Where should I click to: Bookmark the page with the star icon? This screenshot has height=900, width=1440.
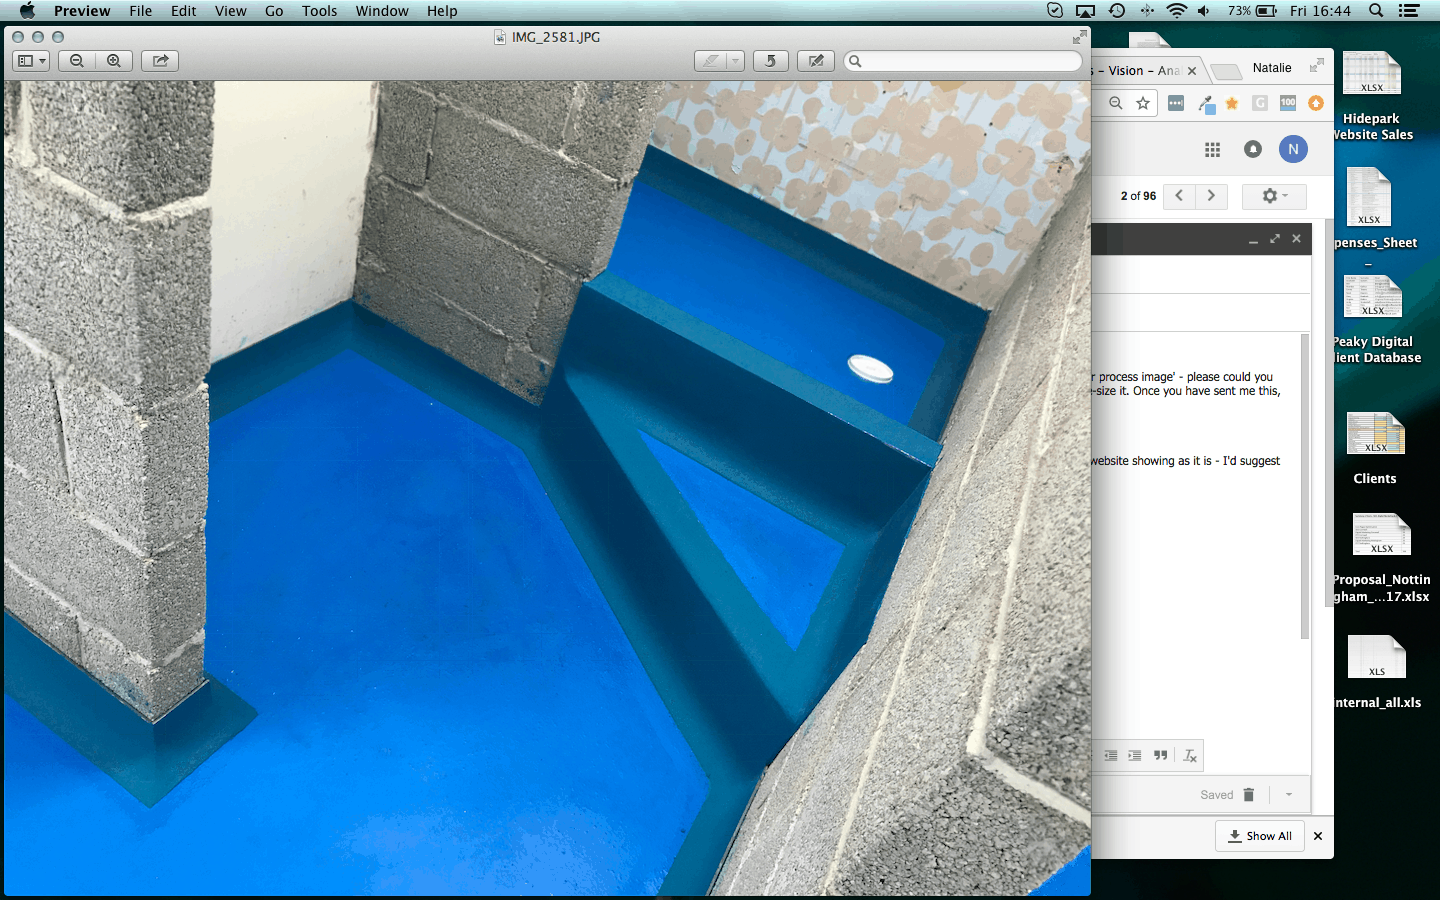(1143, 103)
